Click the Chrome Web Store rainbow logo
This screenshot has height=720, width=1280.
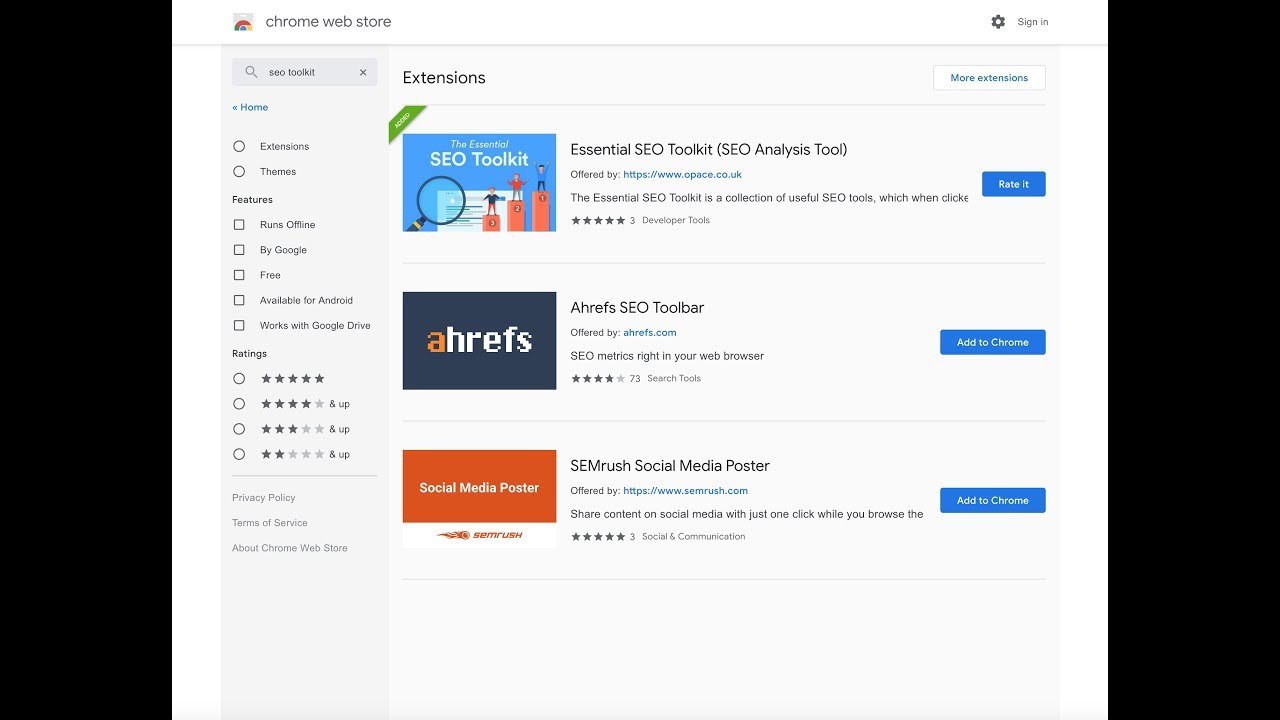243,22
